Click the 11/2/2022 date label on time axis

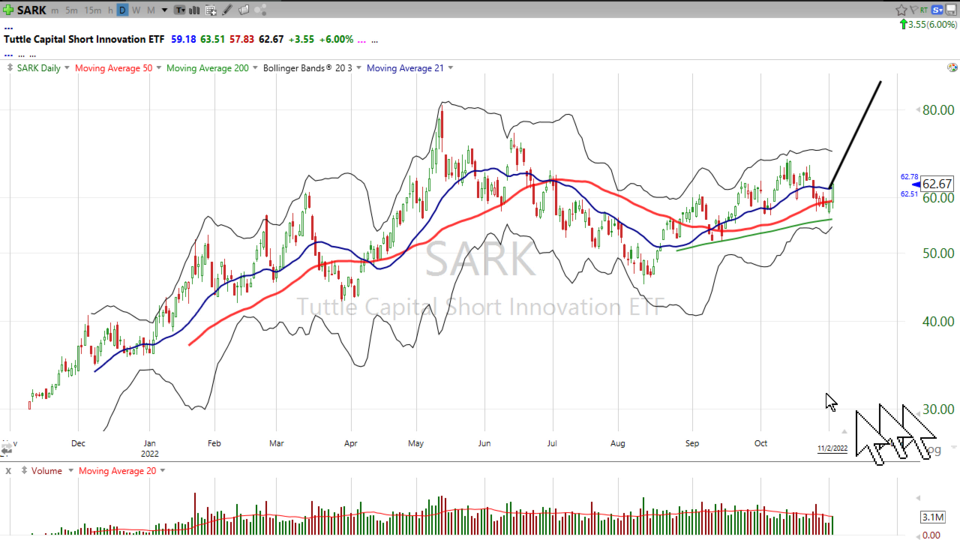click(x=833, y=449)
